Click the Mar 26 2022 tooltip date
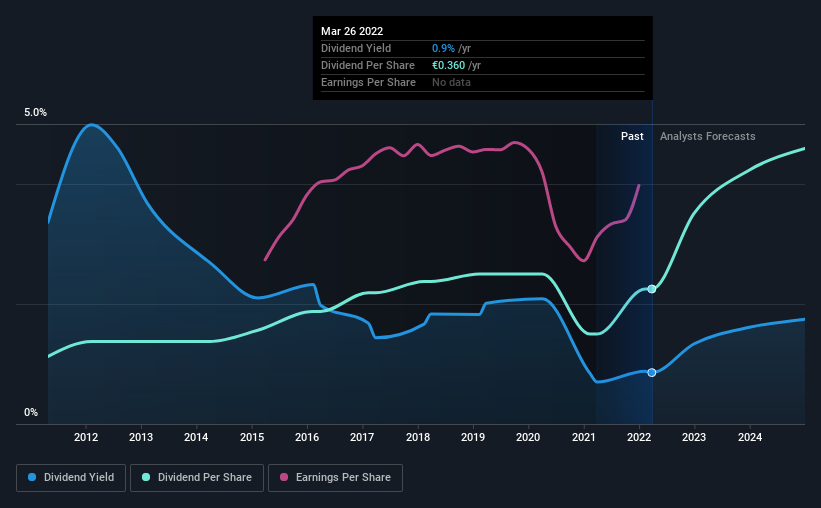 click(x=352, y=31)
